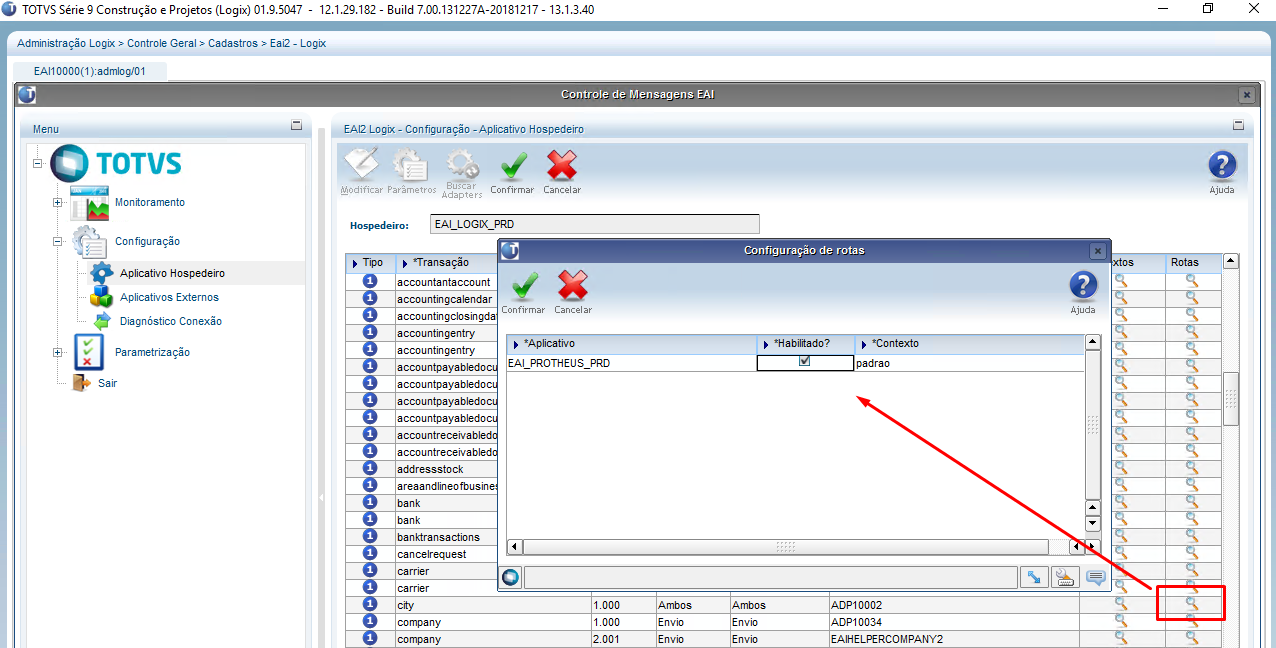Click the Buscar Adapters toolbar icon

click(461, 173)
